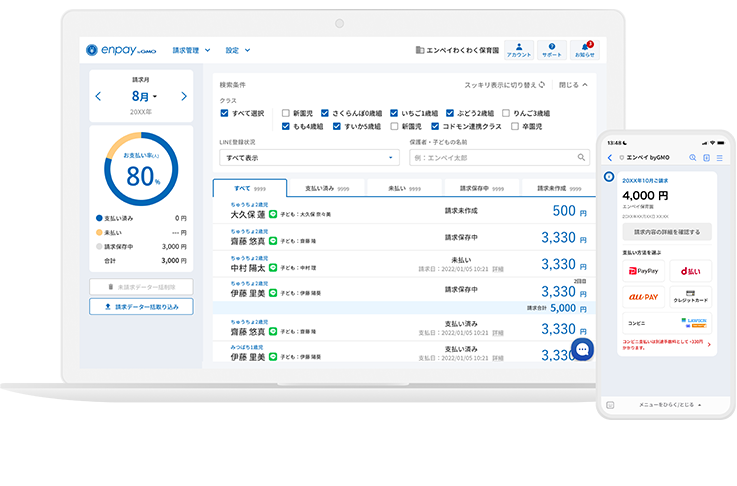Tap keyboard icon at phone bottom
Viewport: 737px width, 486px height.
coord(610,405)
